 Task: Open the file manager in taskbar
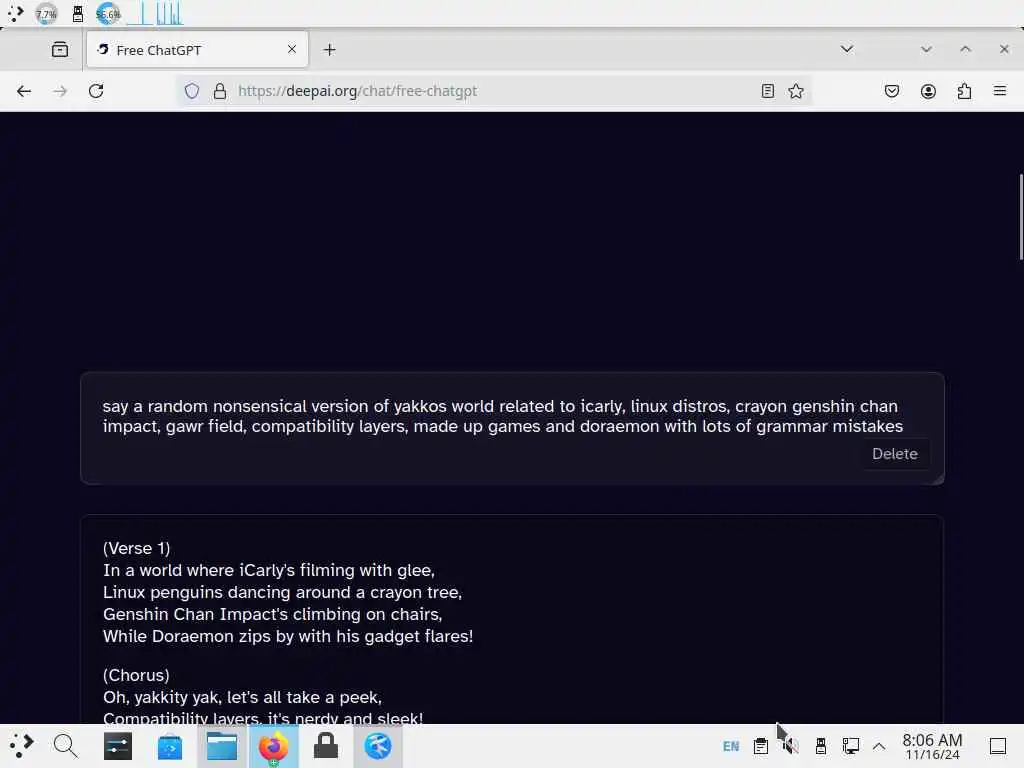click(x=222, y=746)
